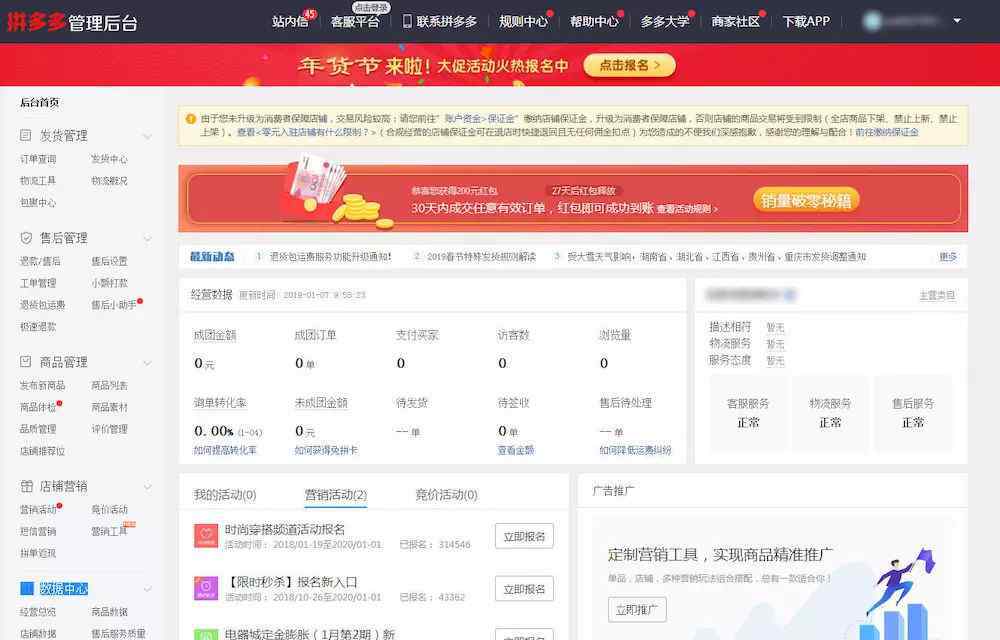Screen dimensions: 1000x640
Task: Click 立即报名 for 时尚穿搭频道活动报名
Action: point(524,536)
